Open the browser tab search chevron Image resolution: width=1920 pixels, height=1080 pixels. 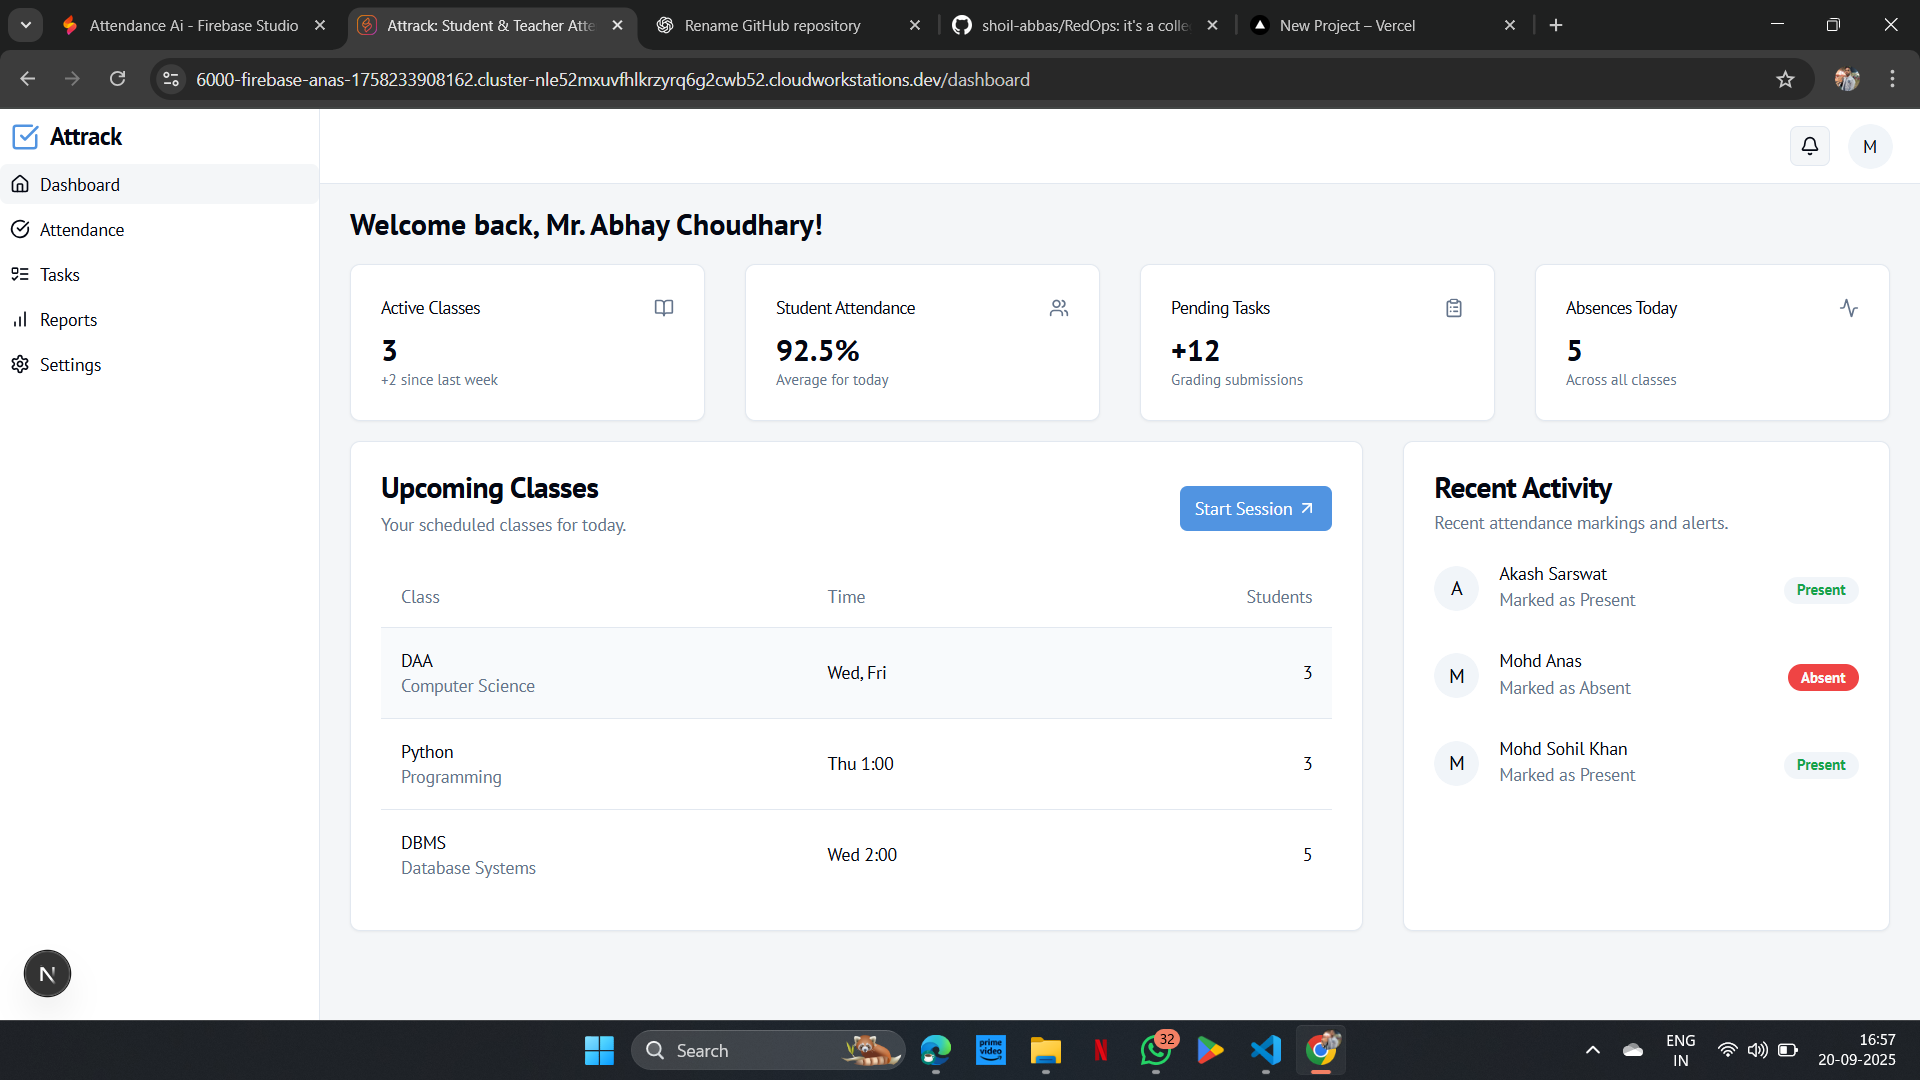point(25,24)
